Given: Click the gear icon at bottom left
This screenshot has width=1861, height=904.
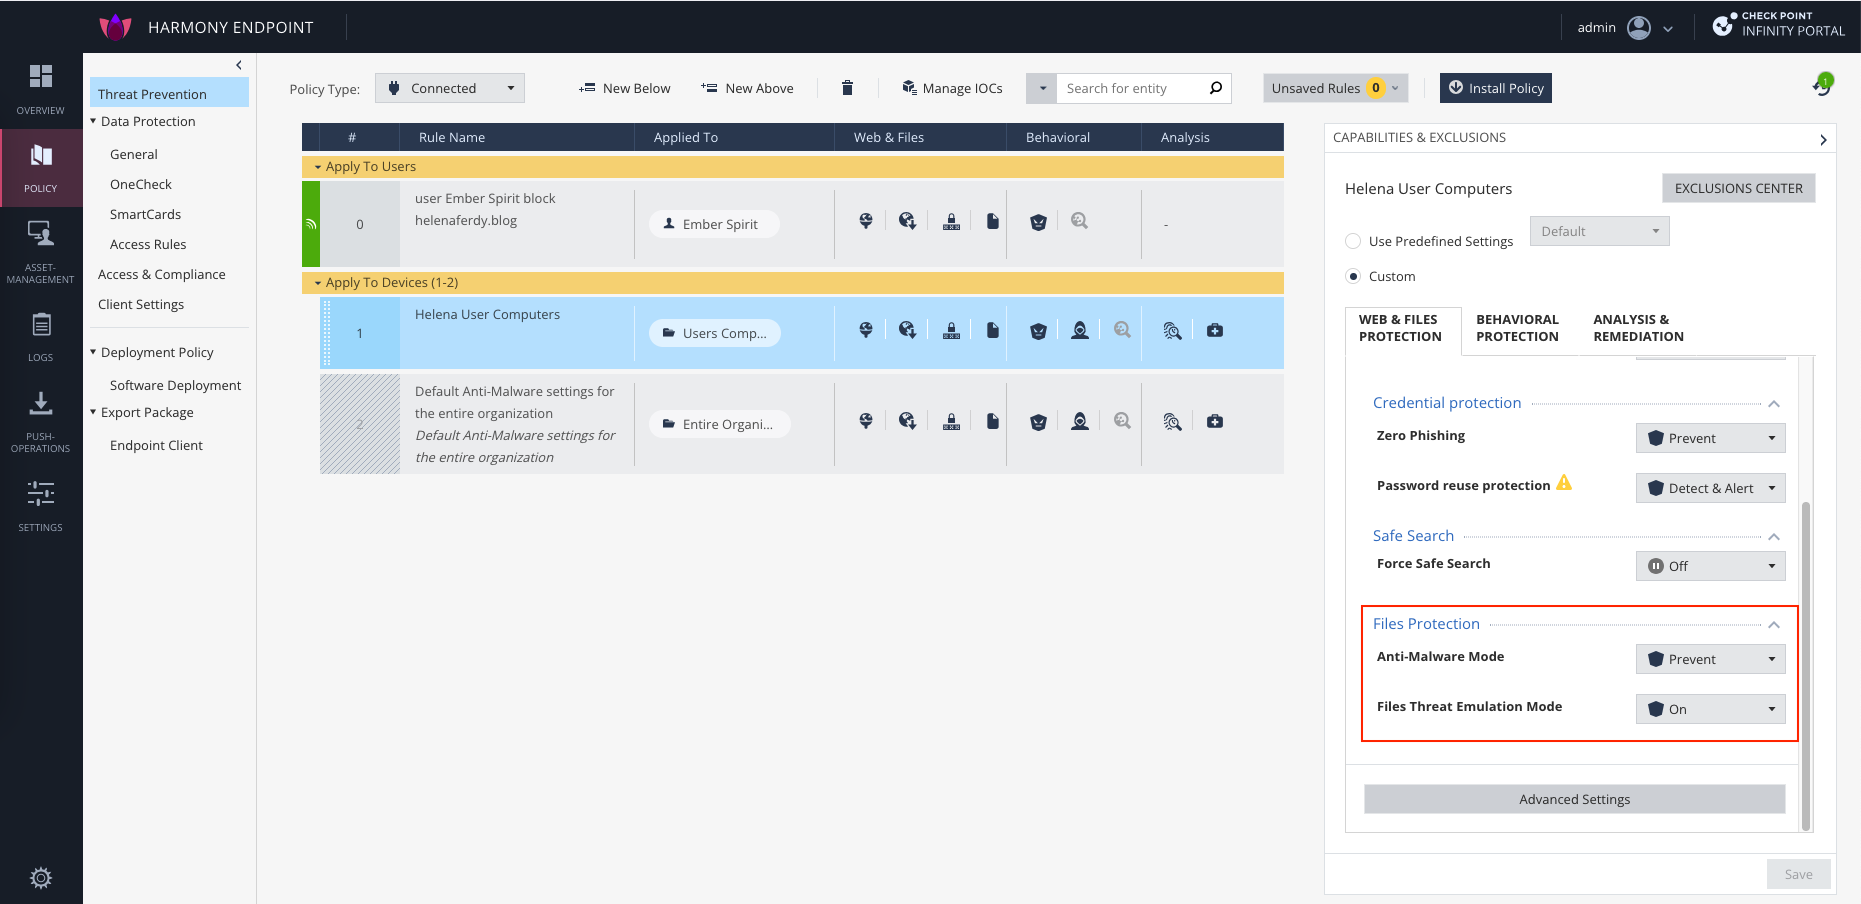Looking at the screenshot, I should 41,877.
